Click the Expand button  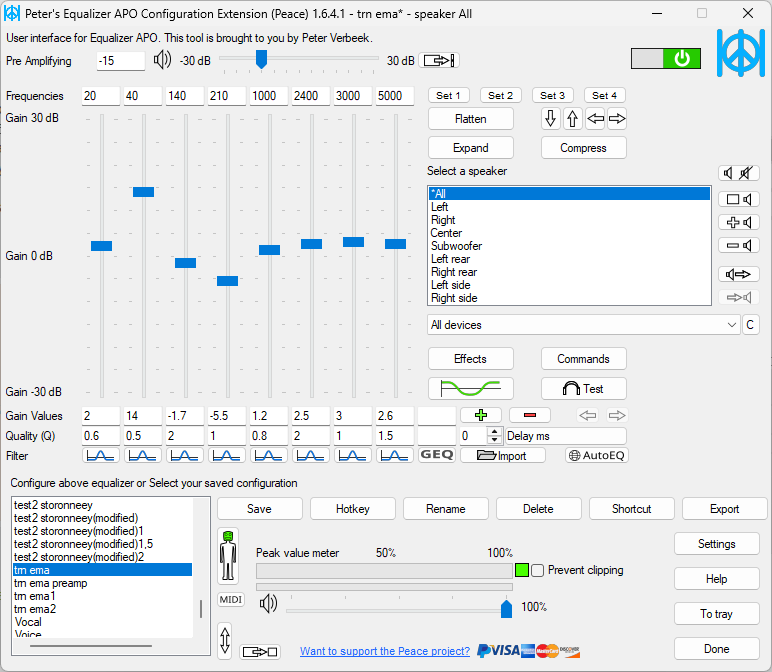click(471, 148)
